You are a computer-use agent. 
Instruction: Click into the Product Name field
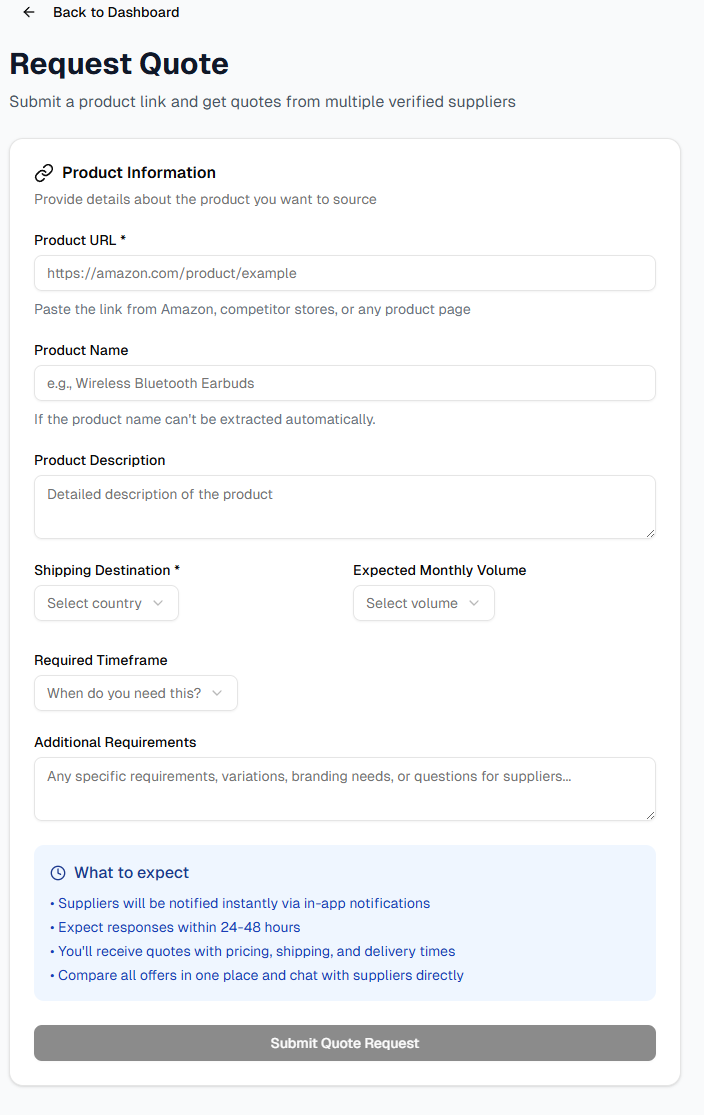(344, 383)
